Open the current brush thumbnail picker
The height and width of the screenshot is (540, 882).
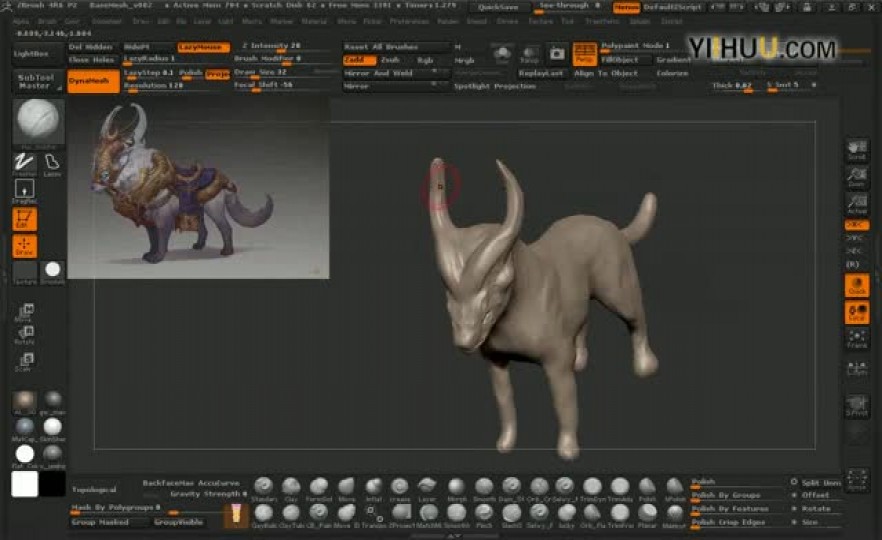[x=38, y=120]
